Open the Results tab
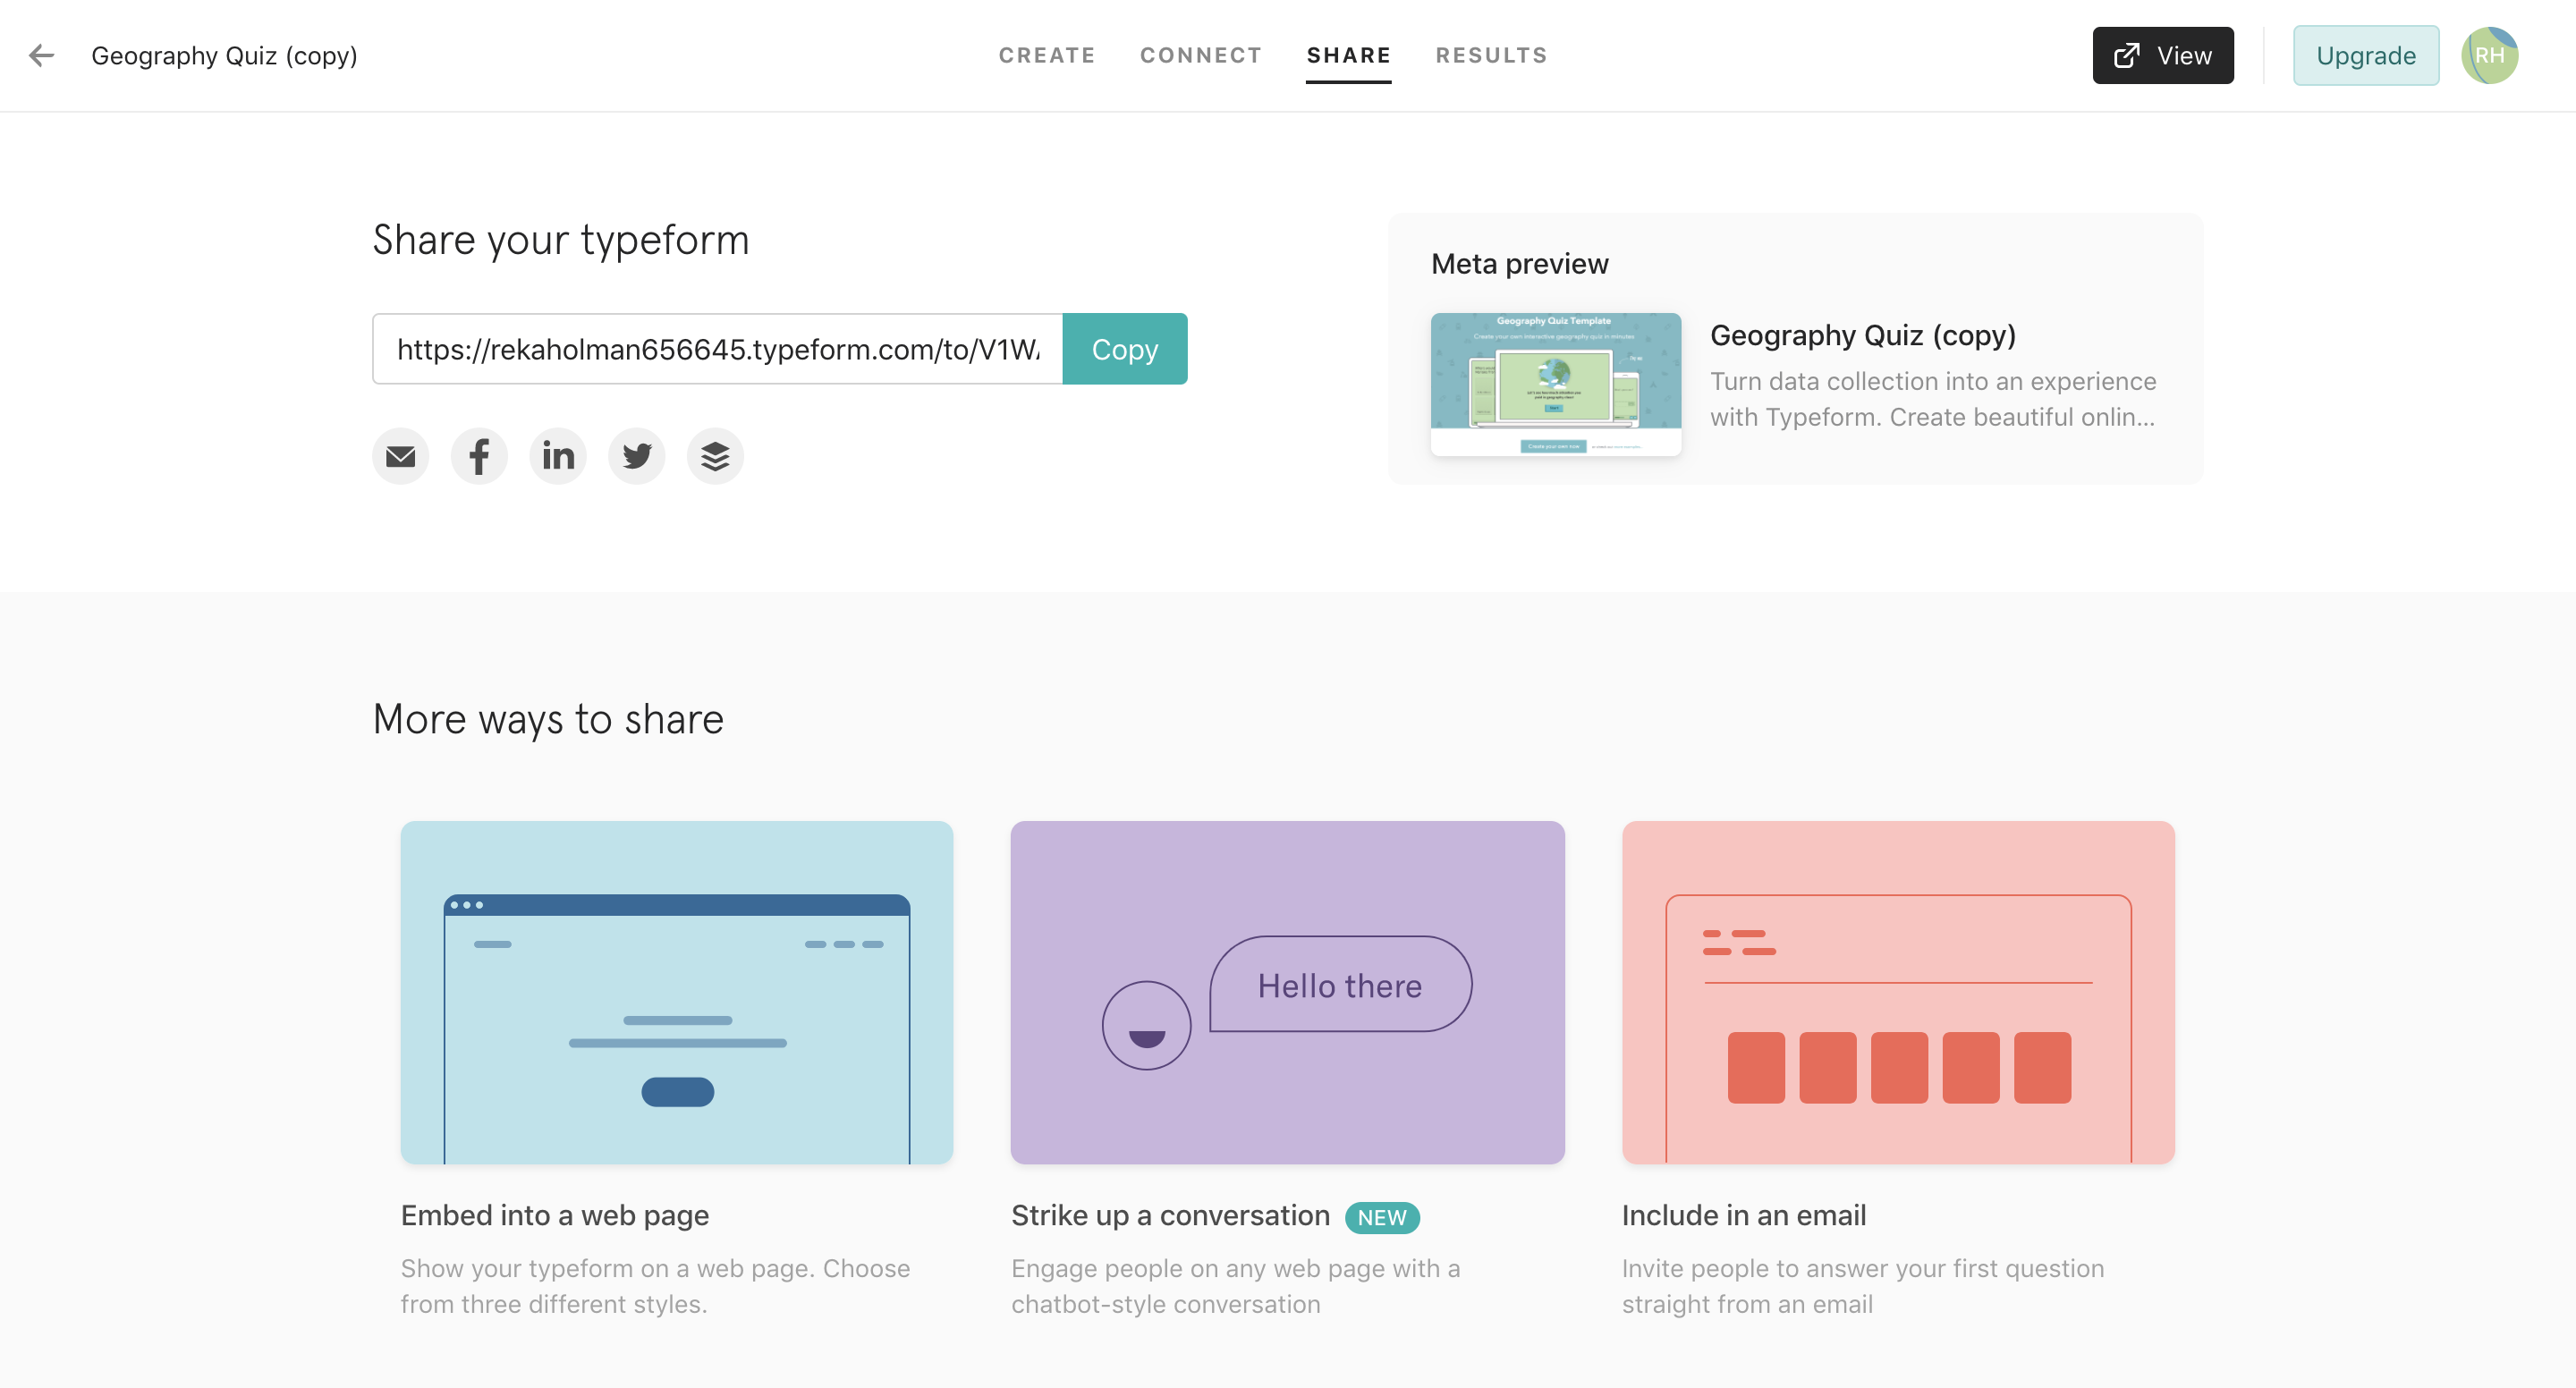2576x1388 pixels. [1491, 55]
